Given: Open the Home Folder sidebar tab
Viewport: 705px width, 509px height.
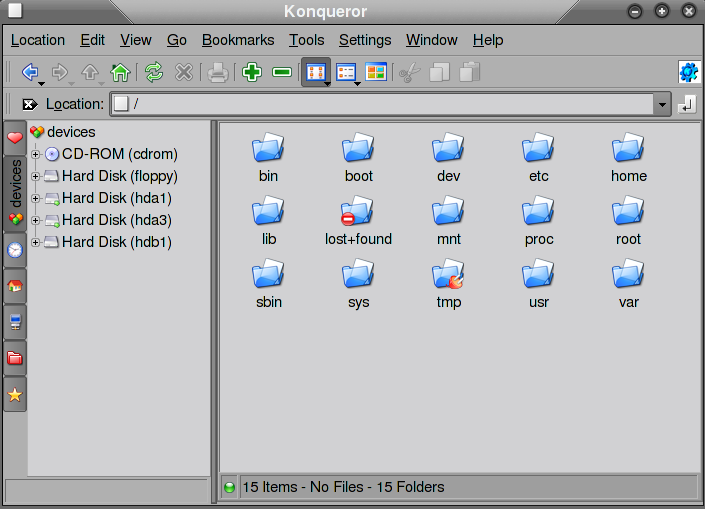Looking at the screenshot, I should point(15,286).
